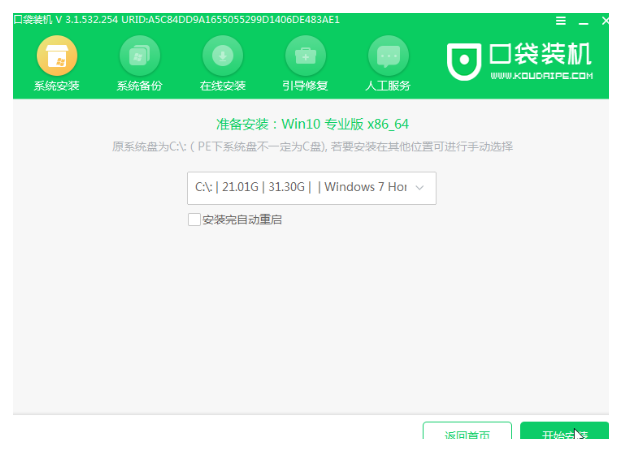Select the 在线安装 (Online Install) icon
This screenshot has width=626, height=454.
tap(223, 54)
